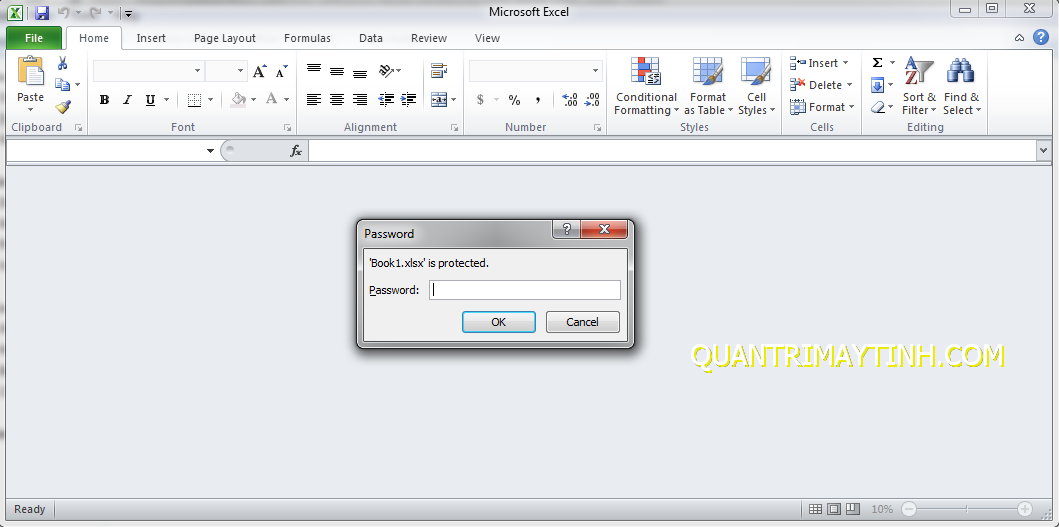Click the Decrease Font Size icon
Screen dimensions: 1059x527
[x=282, y=71]
